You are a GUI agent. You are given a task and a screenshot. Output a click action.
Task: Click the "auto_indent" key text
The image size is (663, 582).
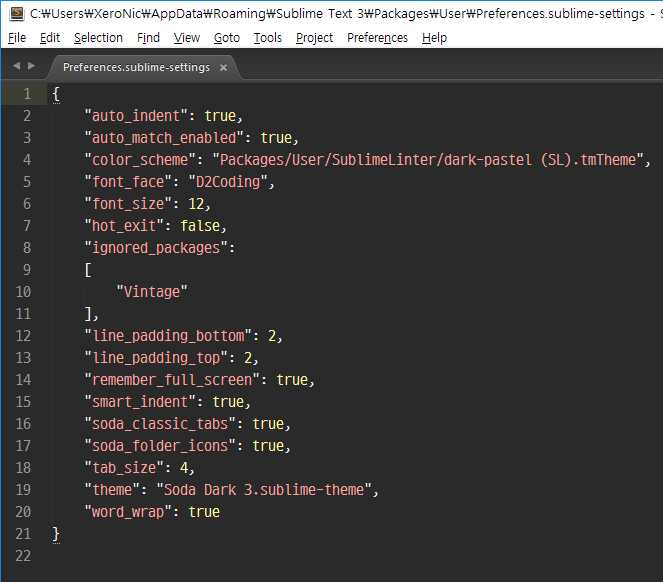coord(136,116)
